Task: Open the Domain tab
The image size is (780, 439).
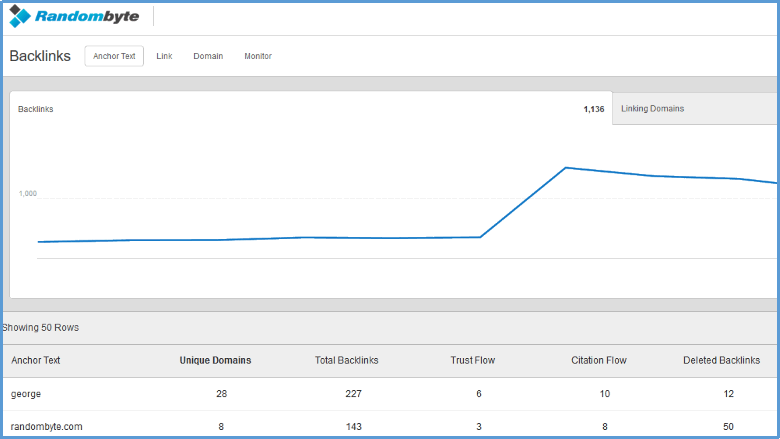Action: point(208,56)
